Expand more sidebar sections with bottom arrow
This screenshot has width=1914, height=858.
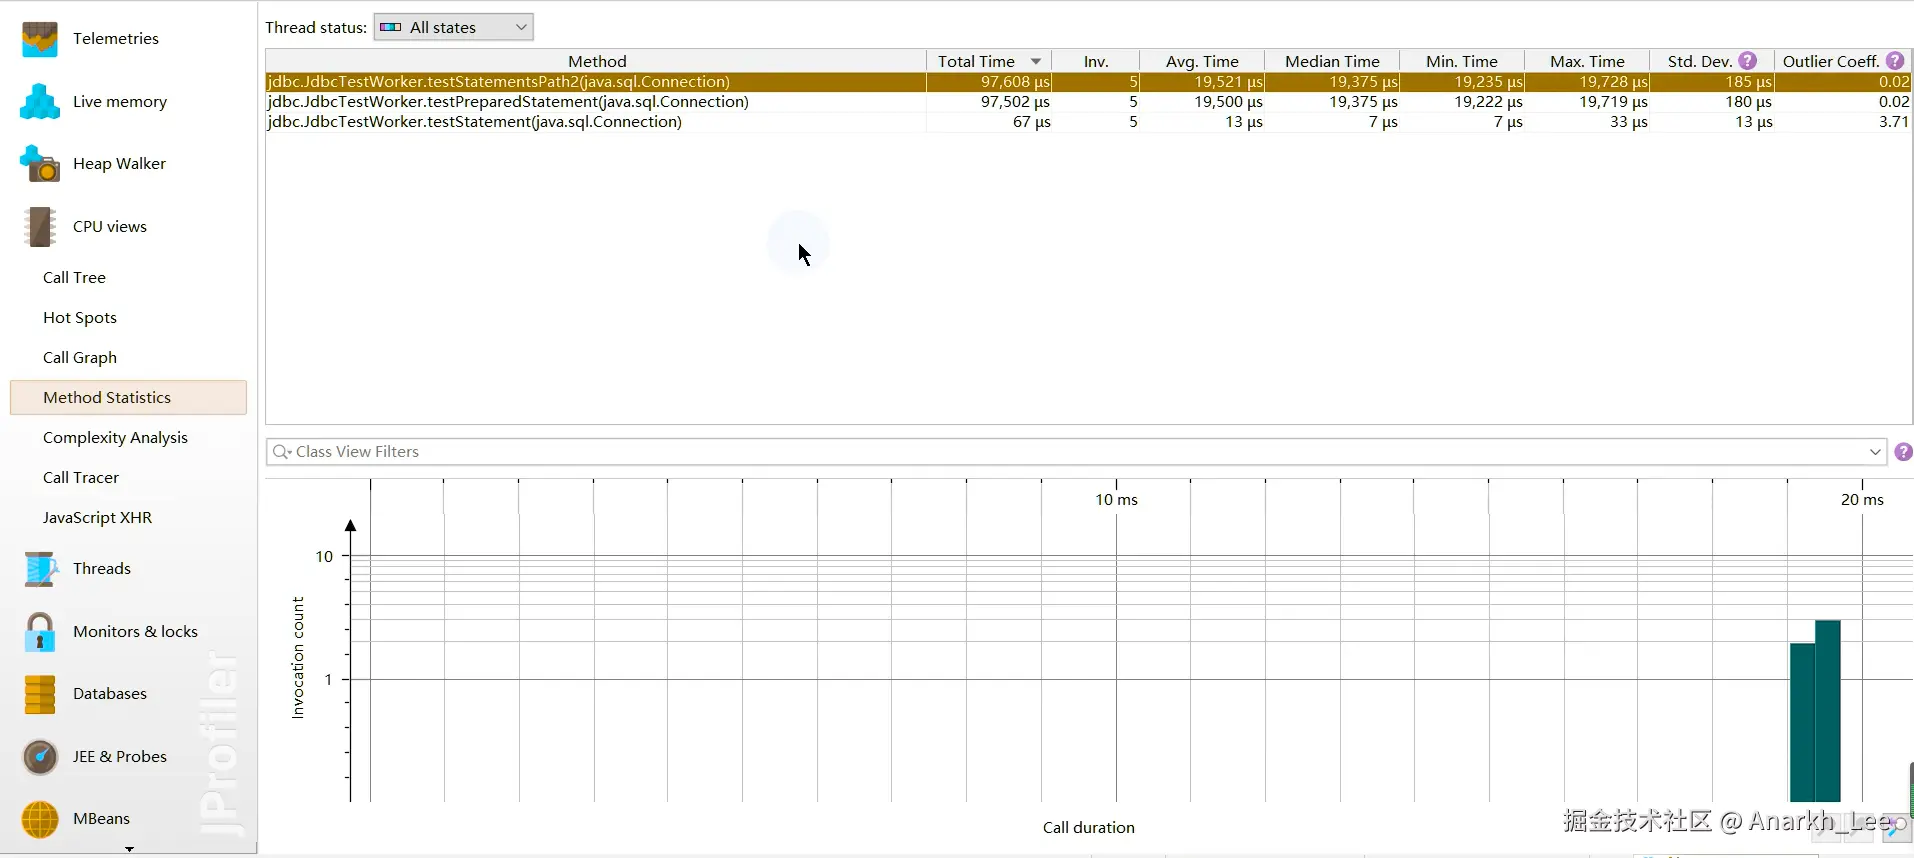pos(129,849)
